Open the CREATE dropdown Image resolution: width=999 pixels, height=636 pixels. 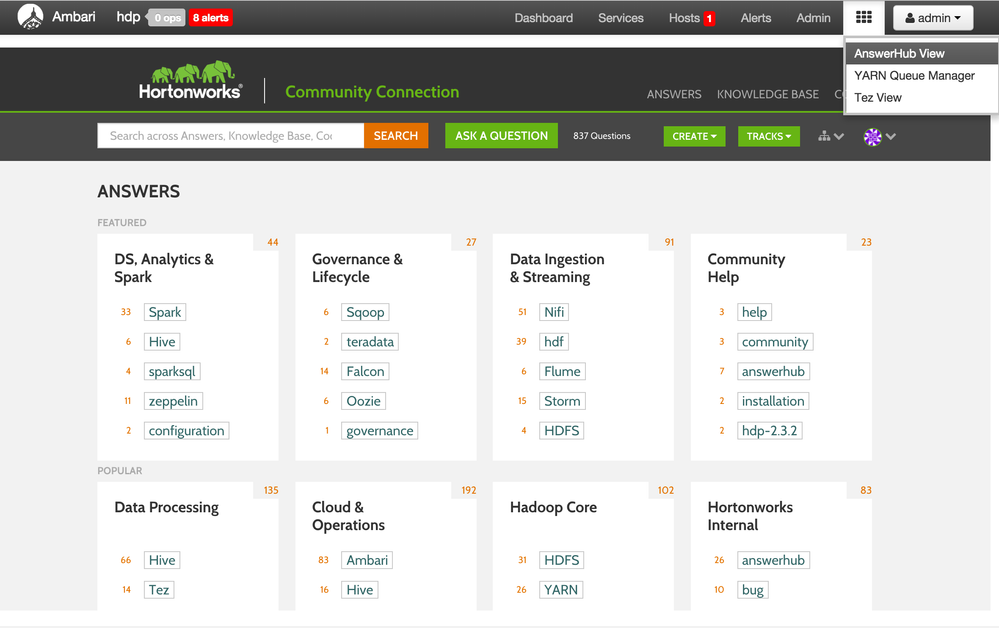(694, 136)
